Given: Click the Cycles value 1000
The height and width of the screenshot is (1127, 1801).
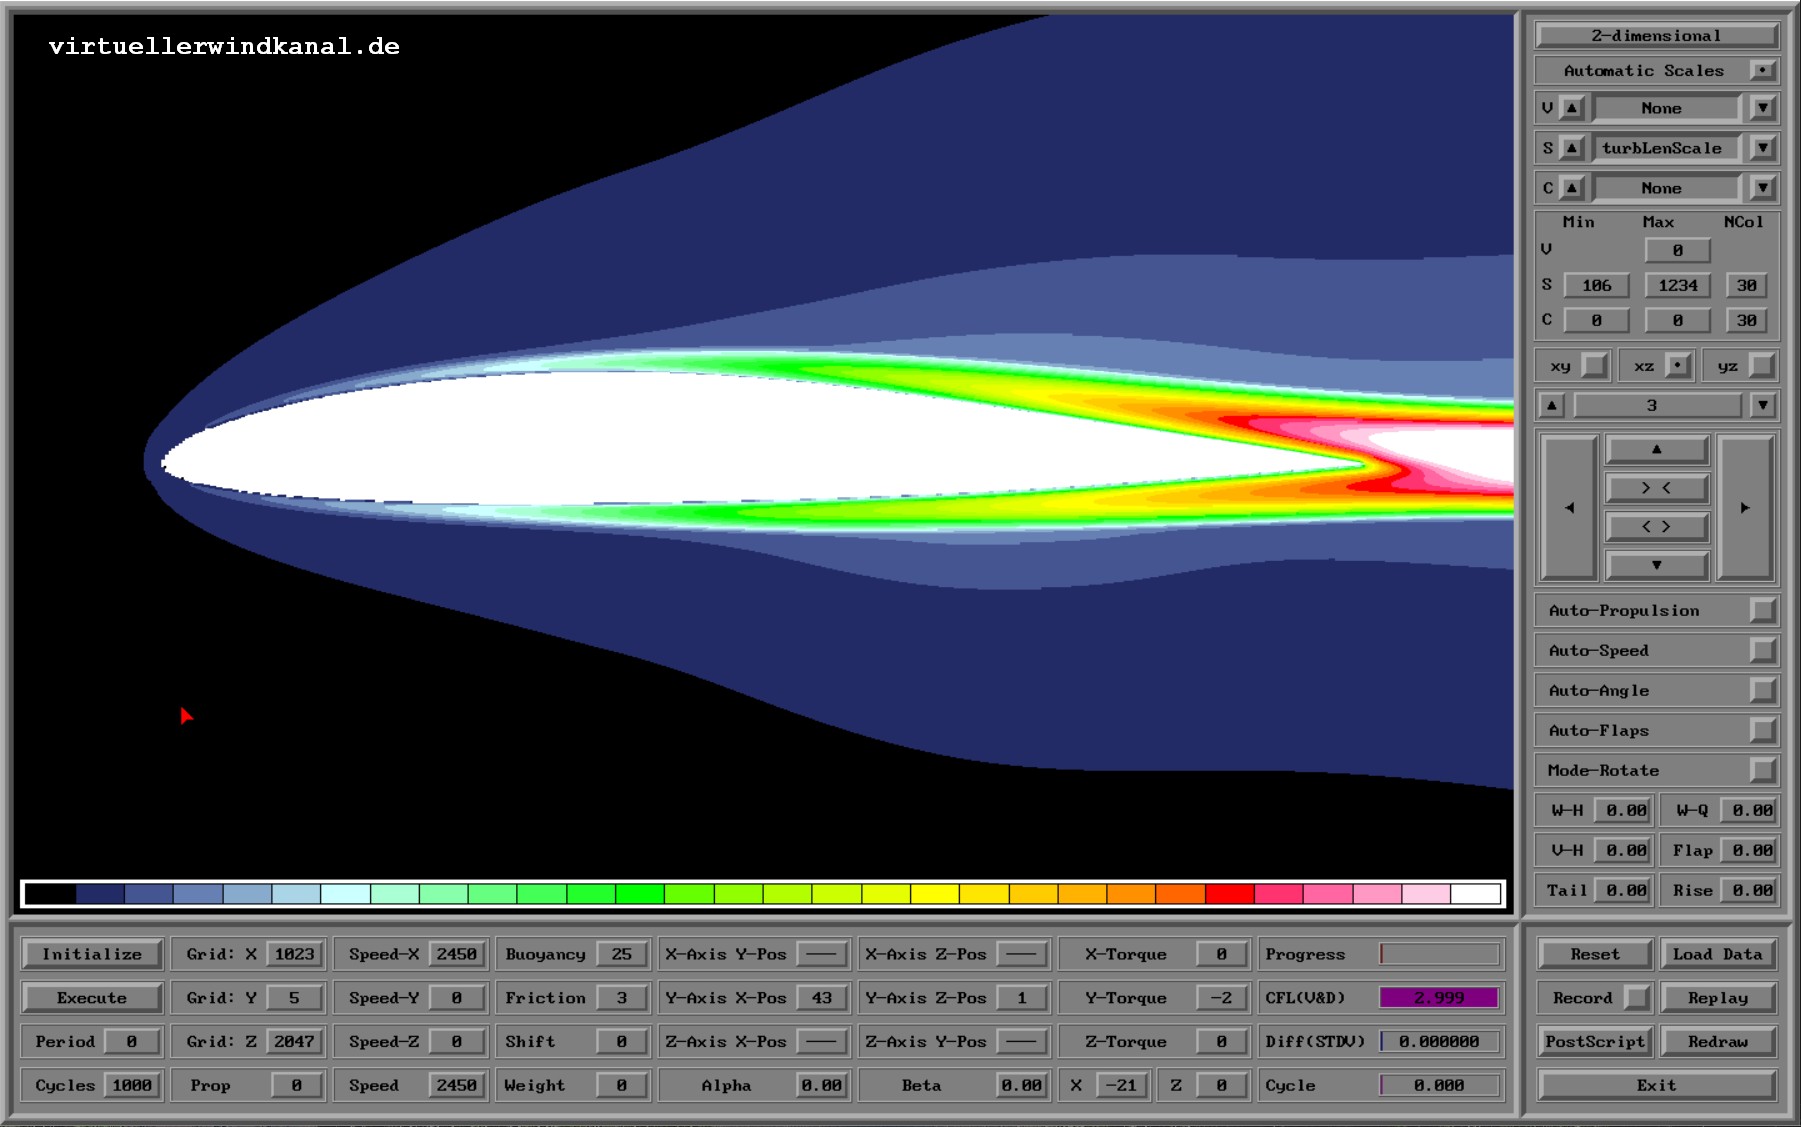Looking at the screenshot, I should tap(132, 1085).
